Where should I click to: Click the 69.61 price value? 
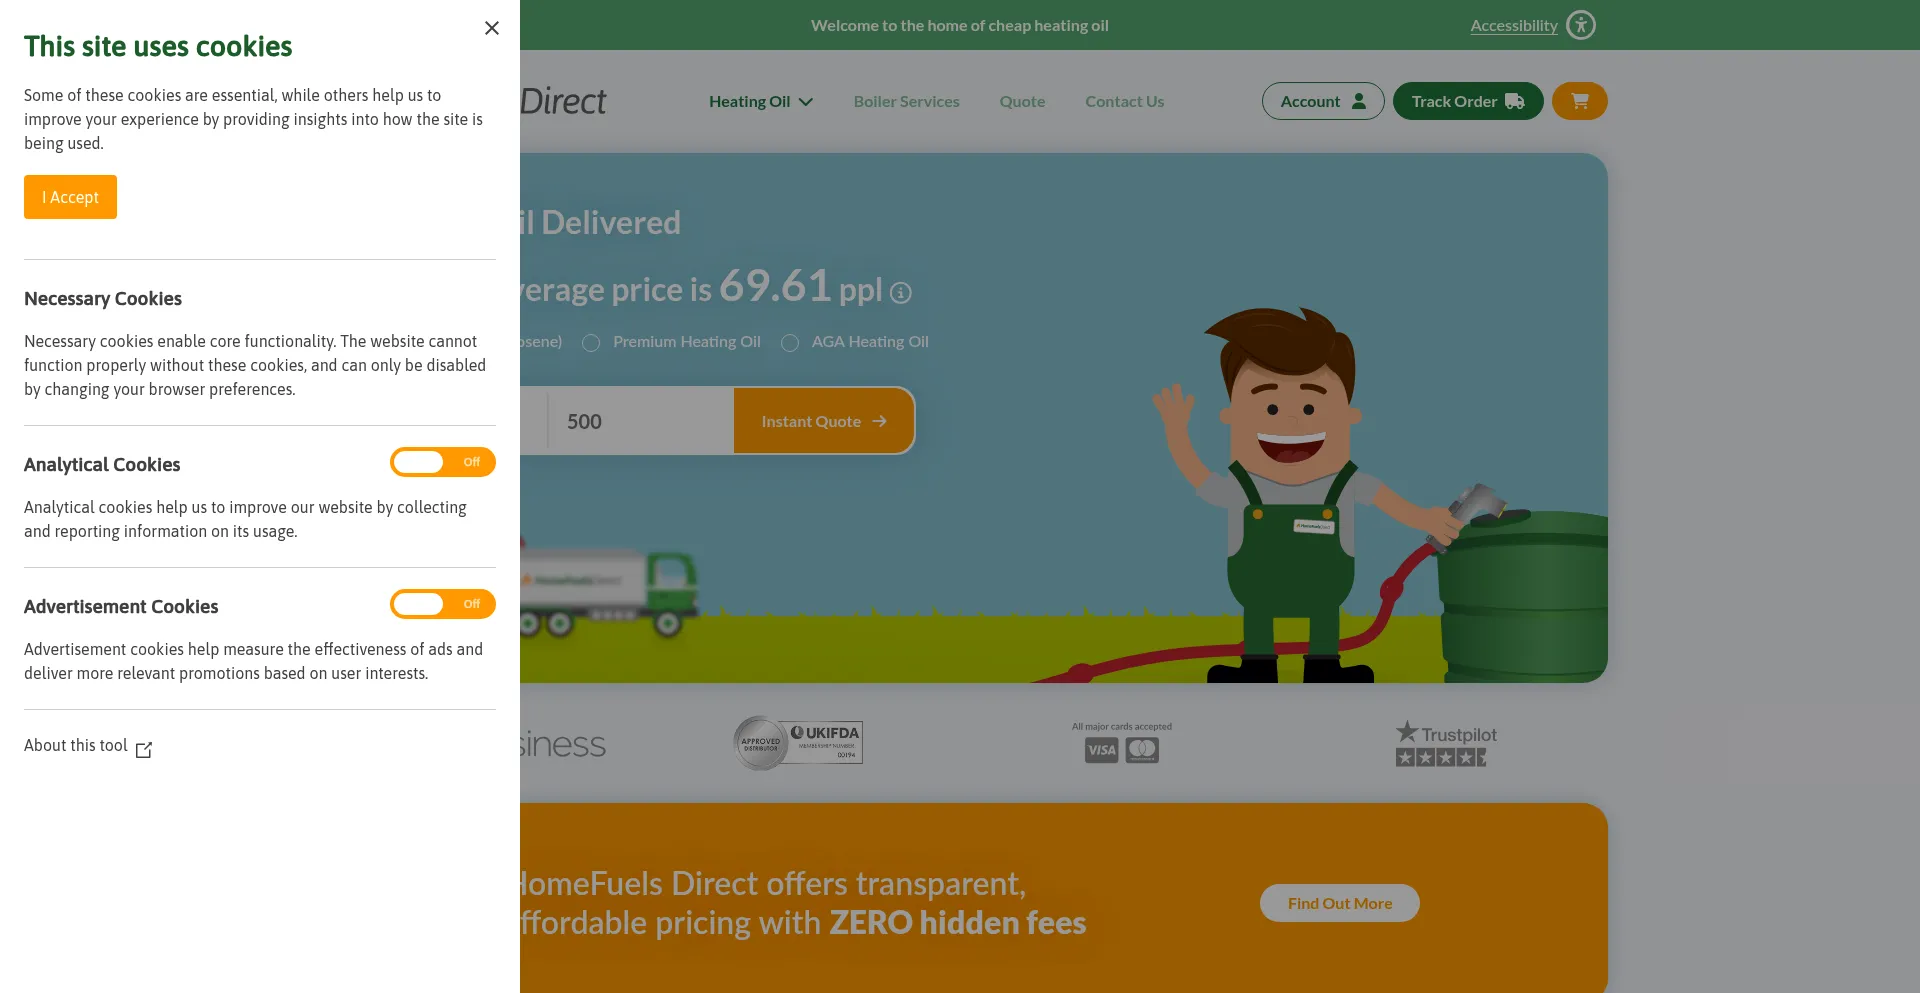click(775, 286)
